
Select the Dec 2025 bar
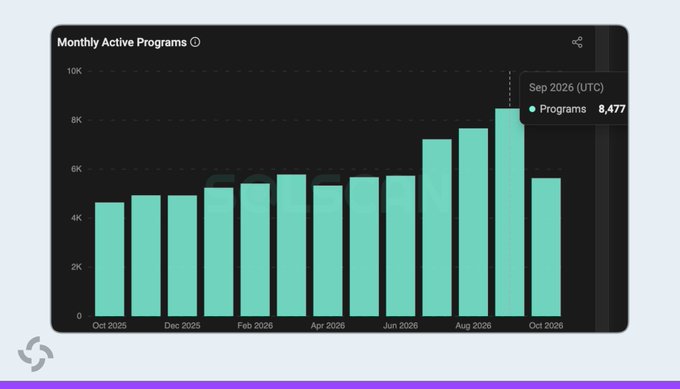[x=182, y=255]
